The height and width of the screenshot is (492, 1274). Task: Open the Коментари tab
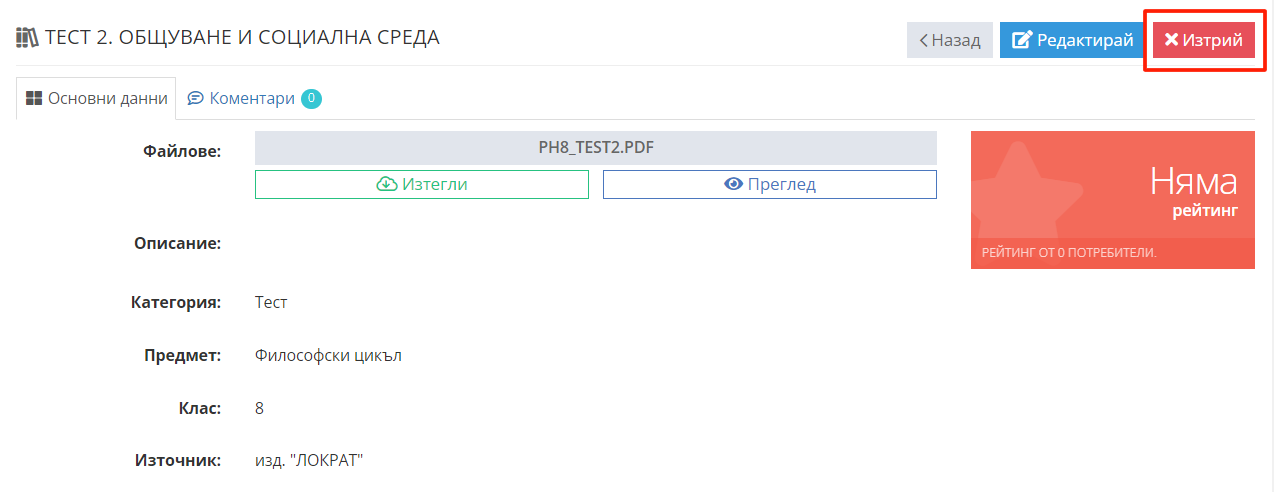[254, 98]
